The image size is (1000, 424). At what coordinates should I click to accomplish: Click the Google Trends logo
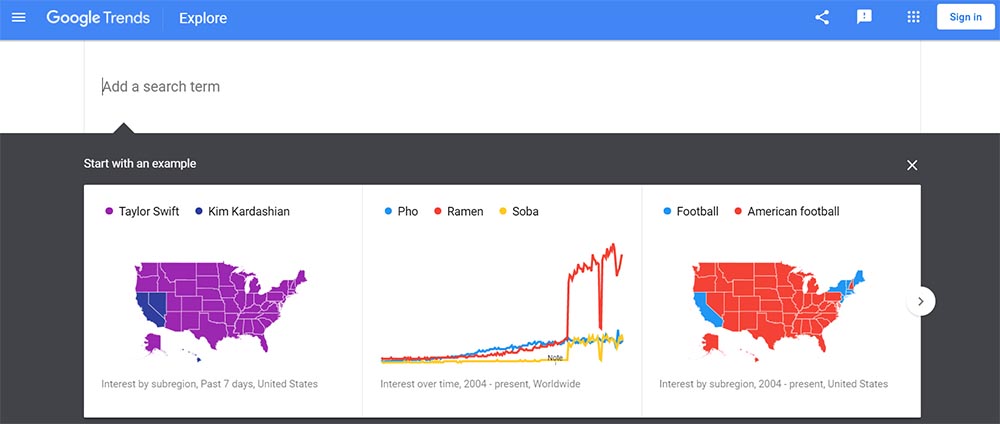pos(98,18)
